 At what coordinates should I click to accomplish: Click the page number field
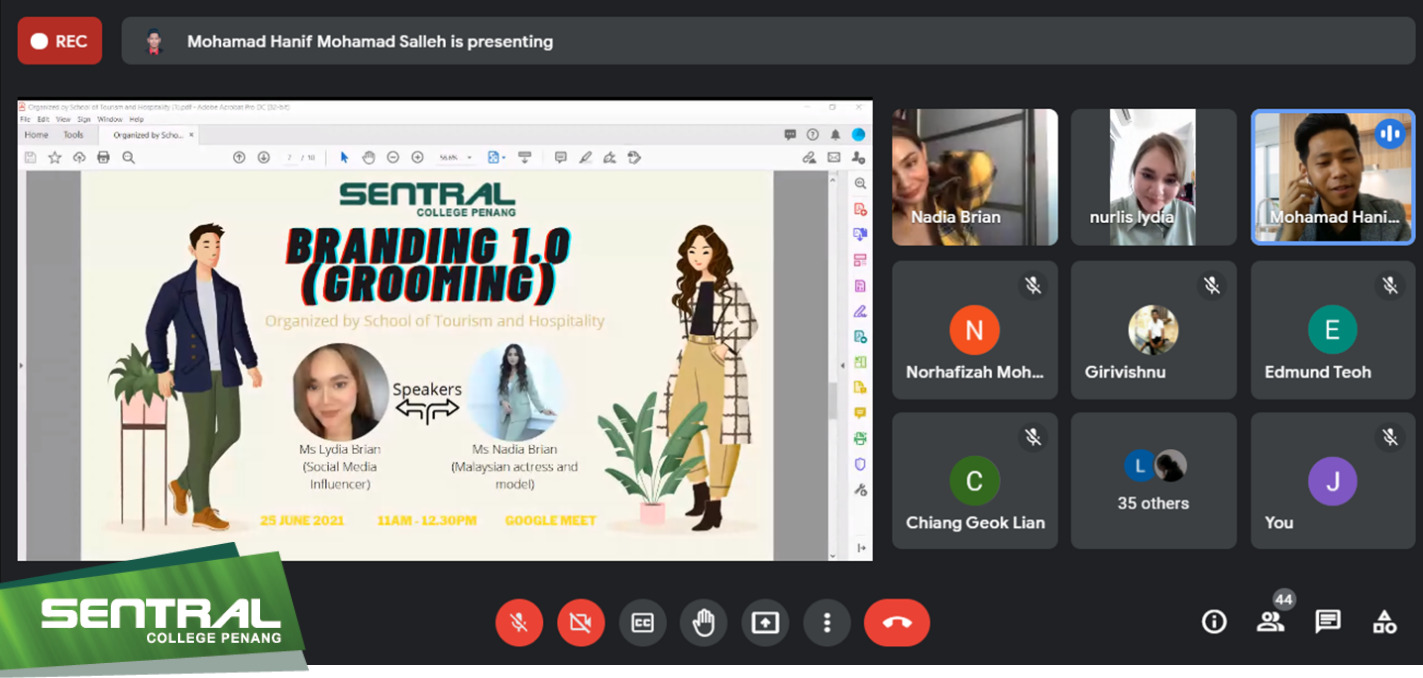pos(289,157)
